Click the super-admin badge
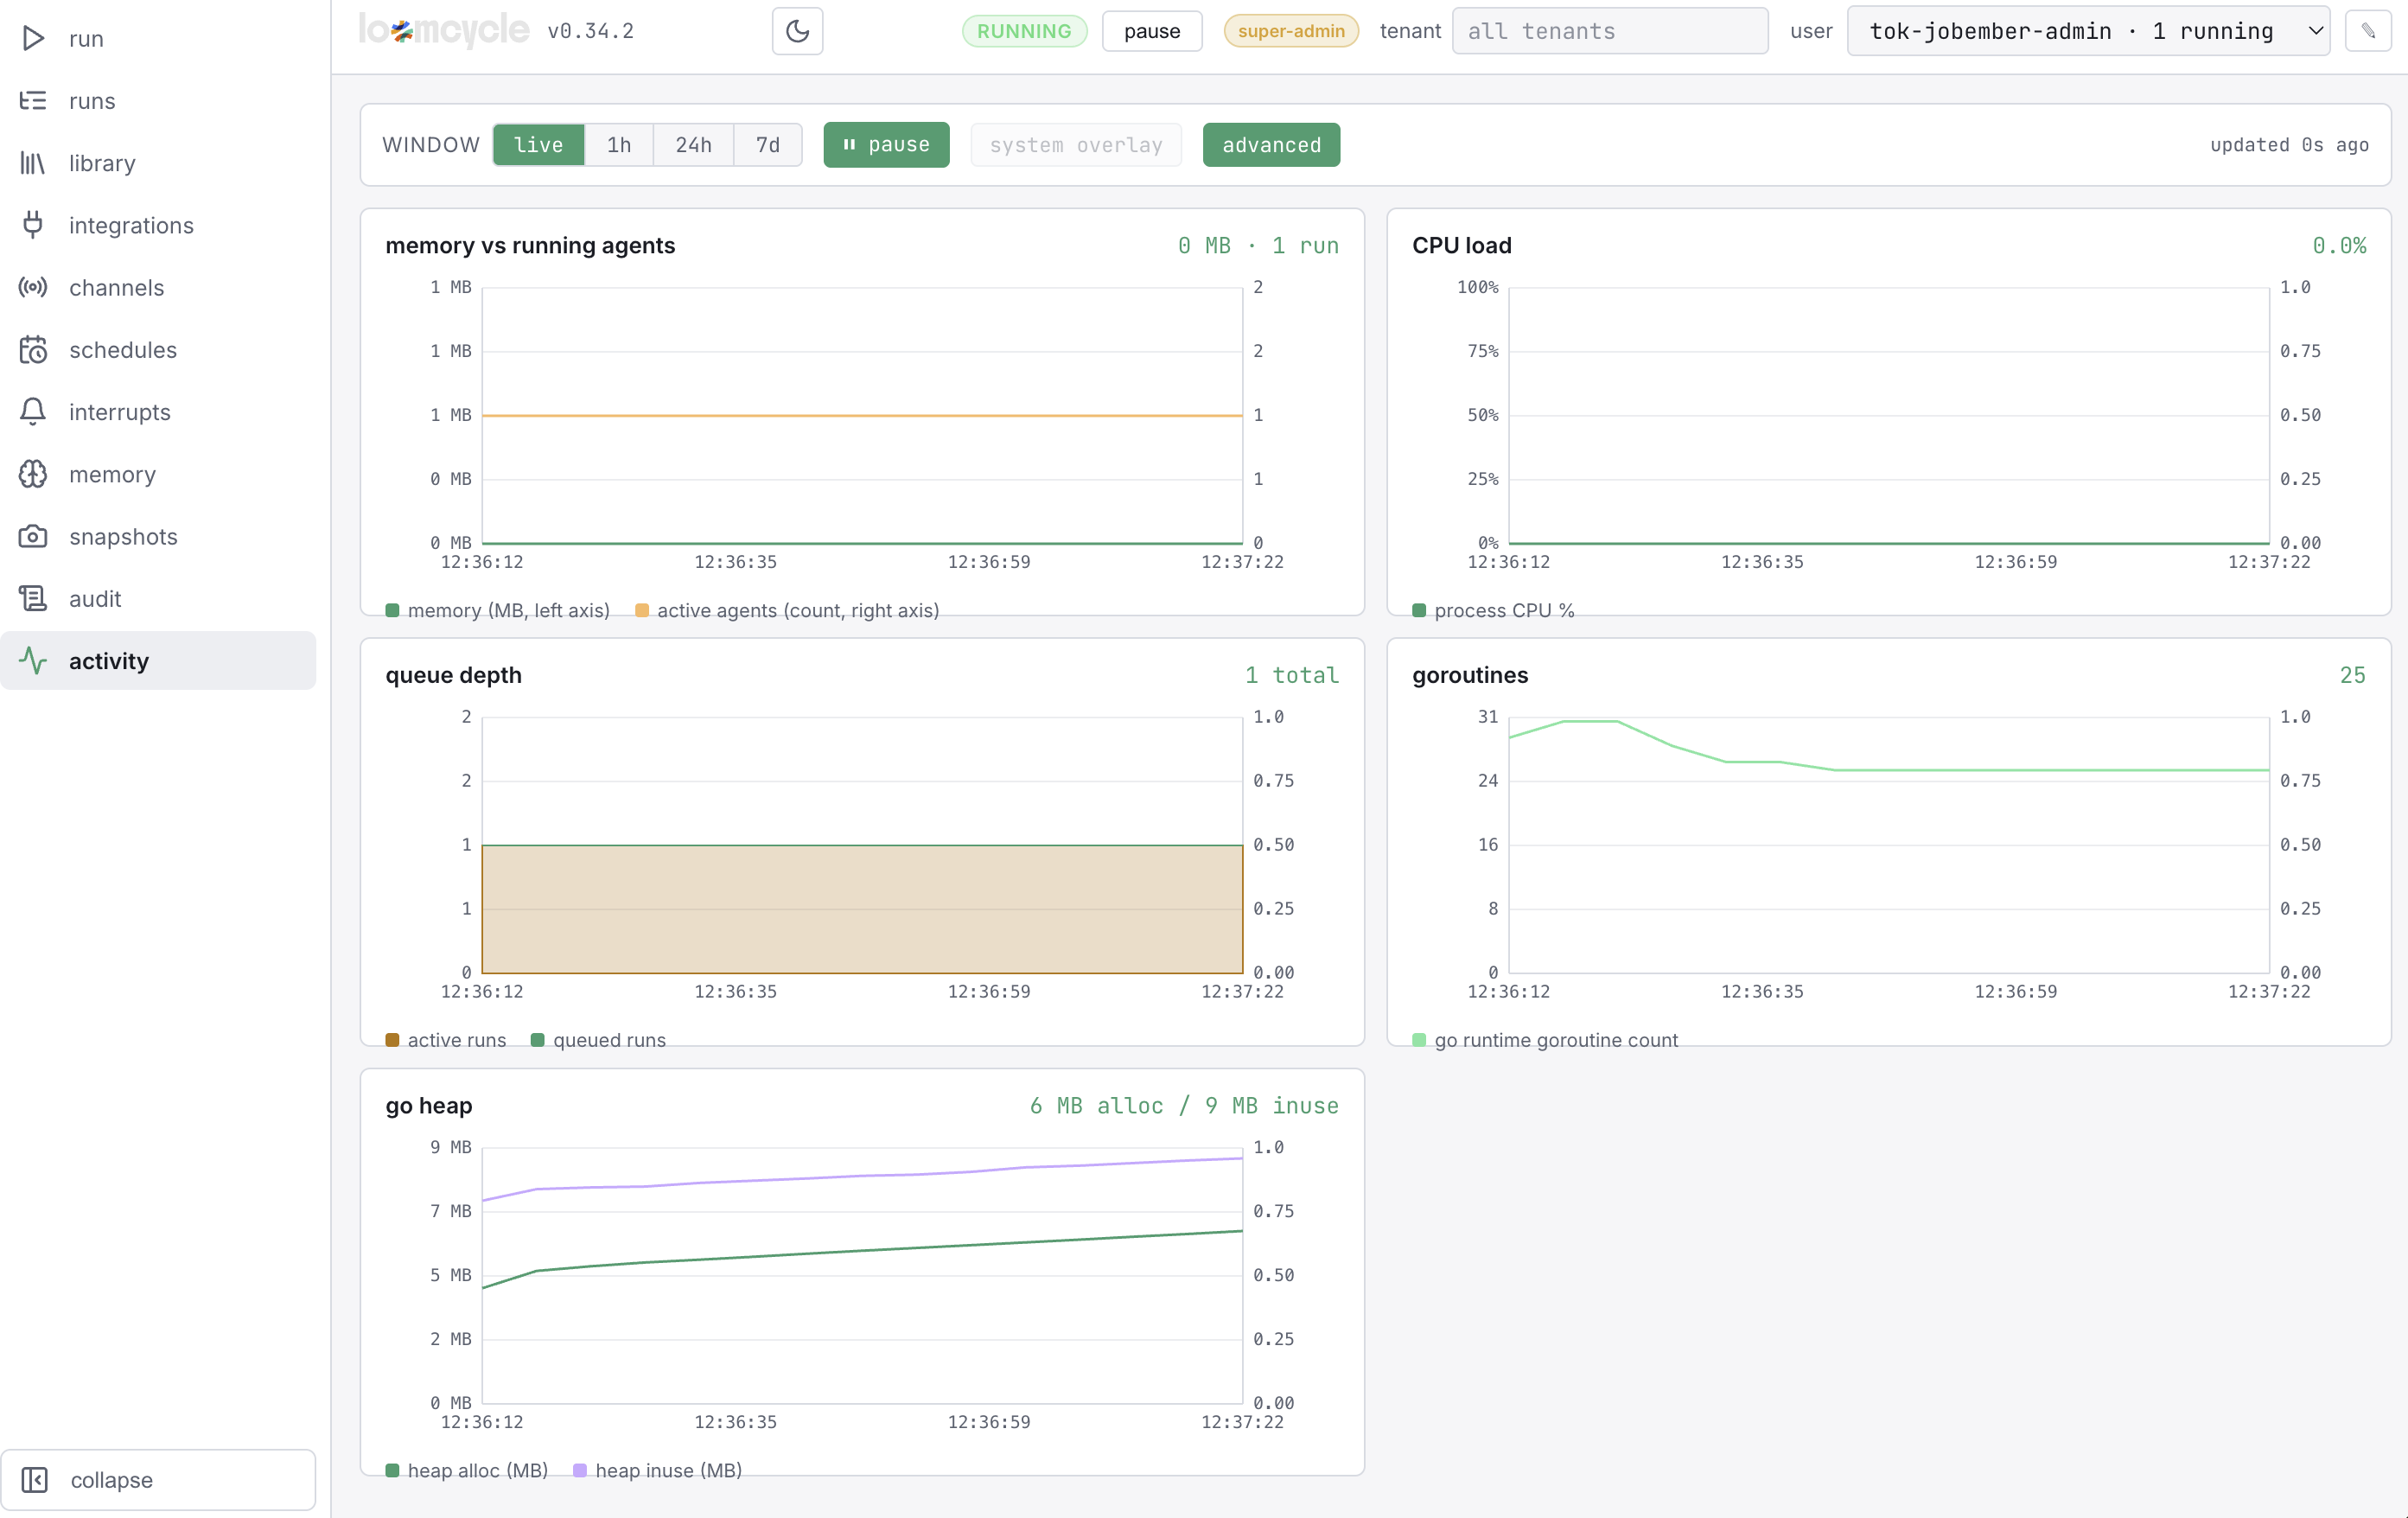Screen dimensions: 2408x1518 (1291, 31)
